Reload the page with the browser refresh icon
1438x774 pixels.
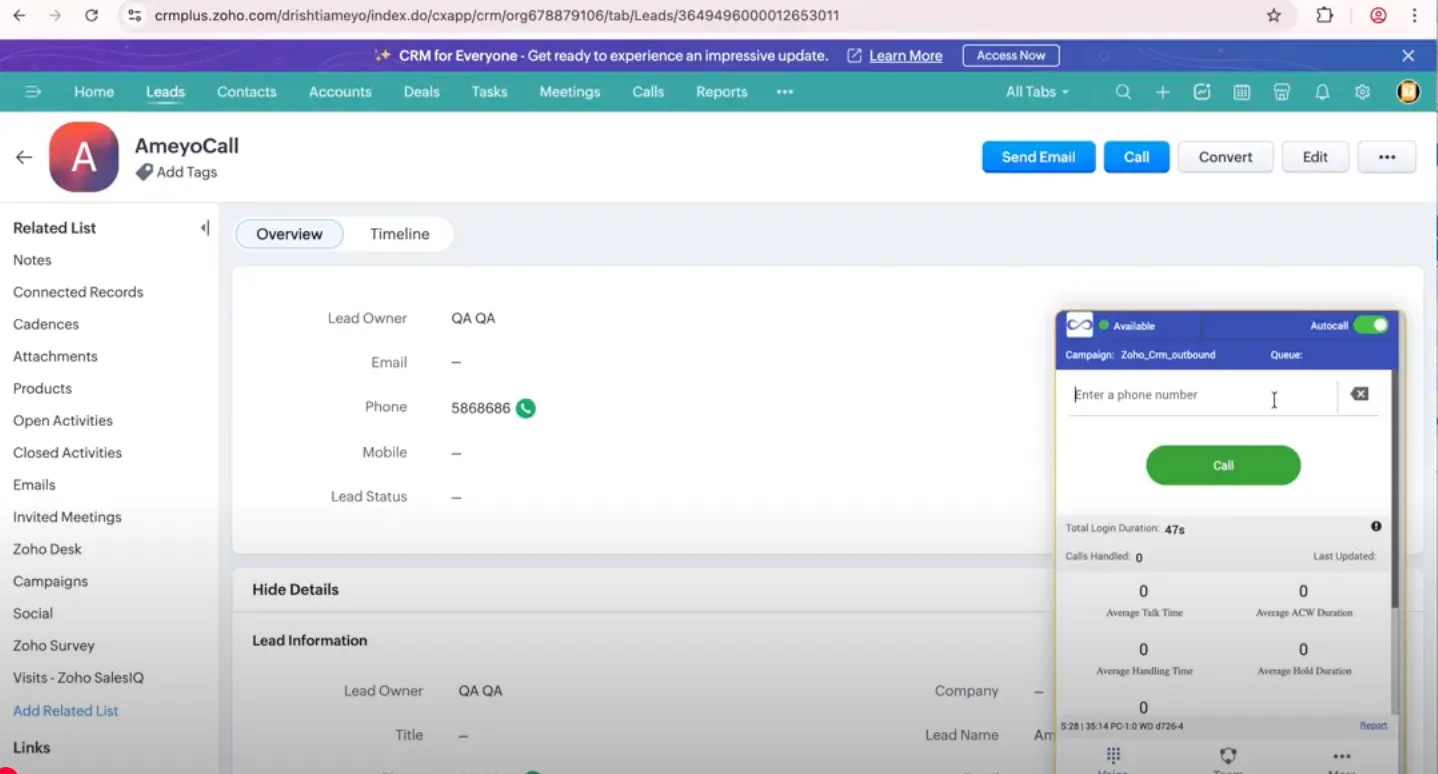[91, 15]
